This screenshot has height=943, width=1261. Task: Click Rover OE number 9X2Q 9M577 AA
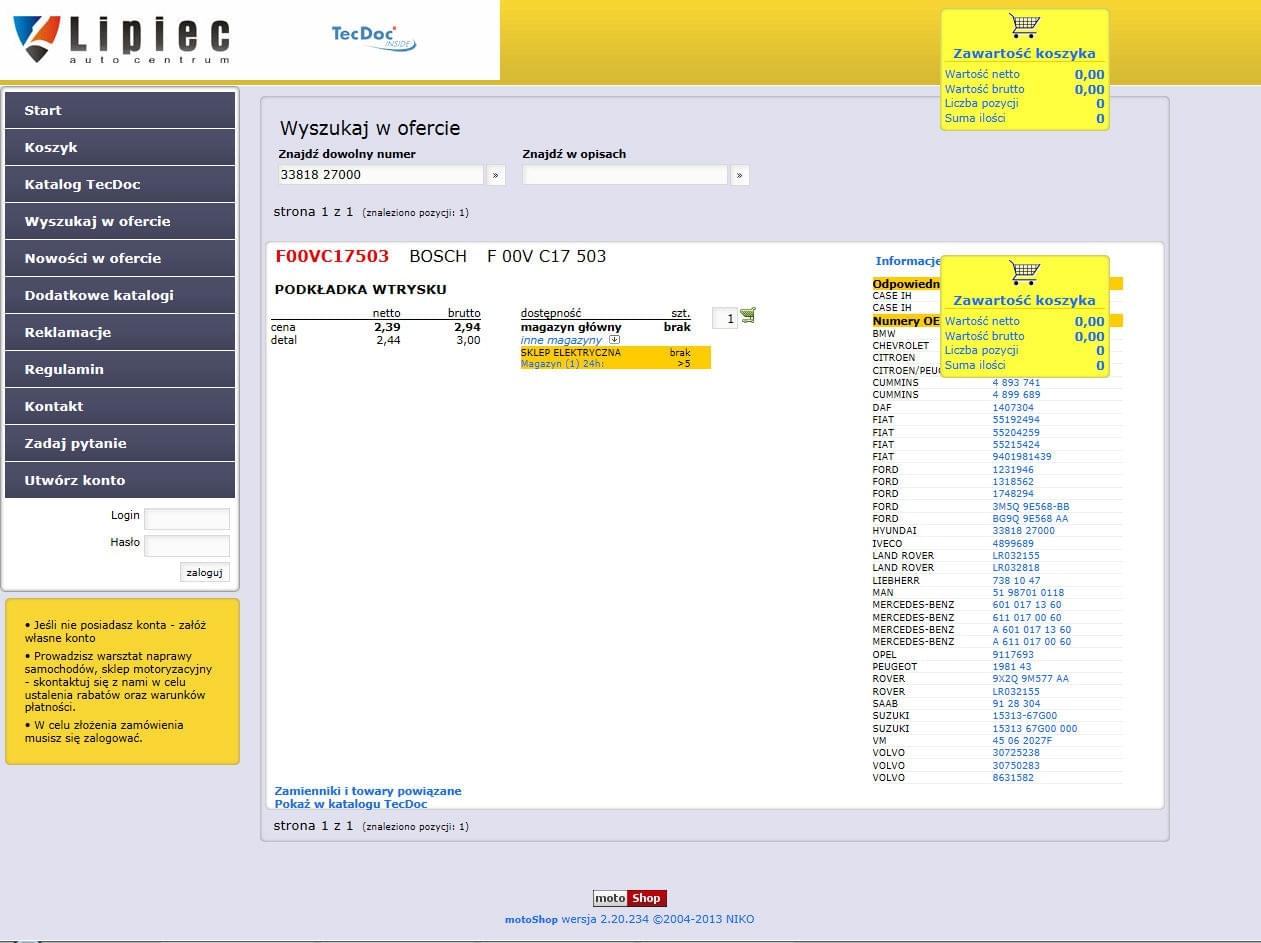coord(1030,679)
